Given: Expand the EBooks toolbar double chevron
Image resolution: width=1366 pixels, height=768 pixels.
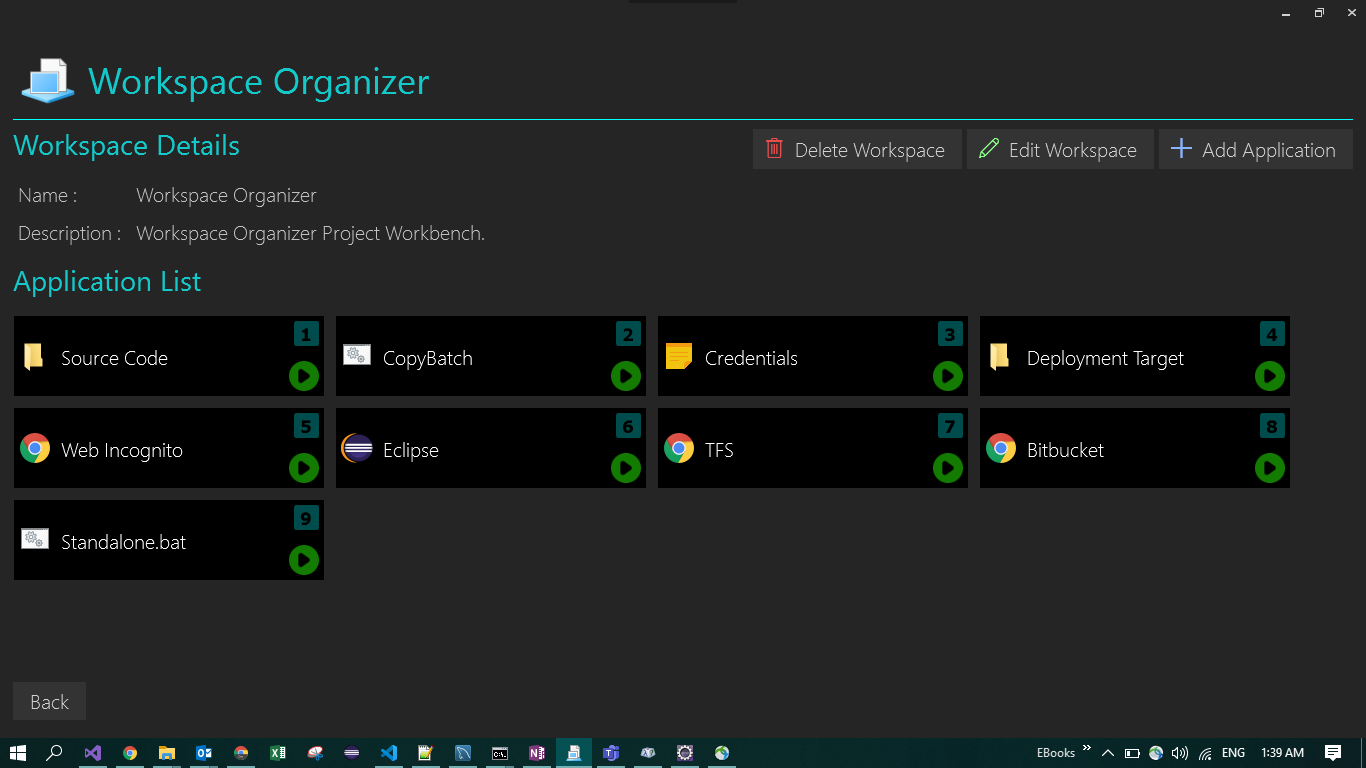Looking at the screenshot, I should point(1087,748).
